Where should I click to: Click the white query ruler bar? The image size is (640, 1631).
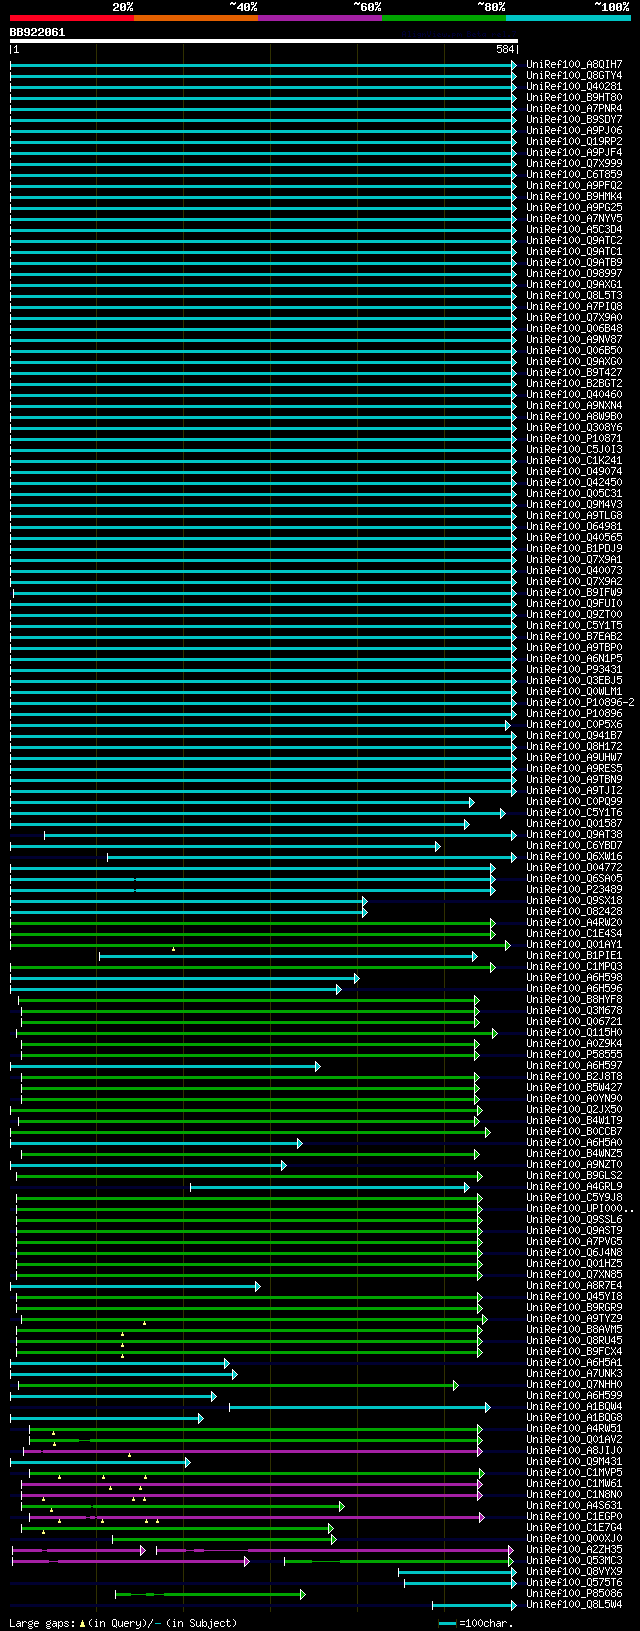tap(264, 41)
